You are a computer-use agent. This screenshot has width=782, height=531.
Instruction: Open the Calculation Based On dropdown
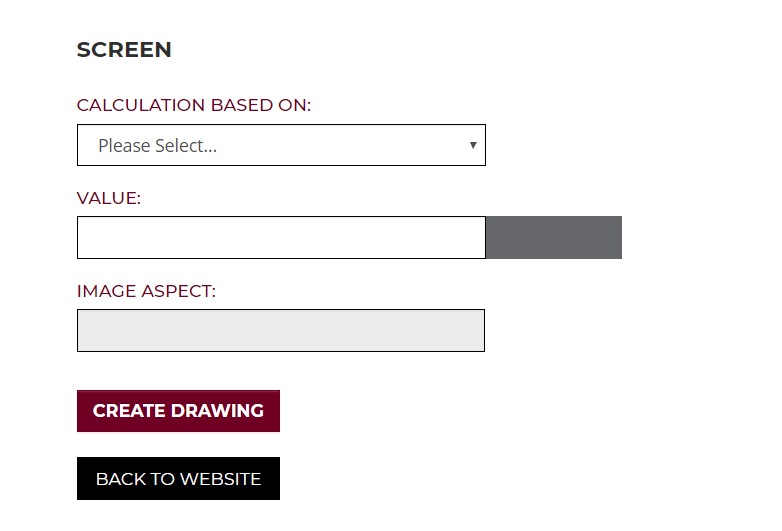(281, 145)
